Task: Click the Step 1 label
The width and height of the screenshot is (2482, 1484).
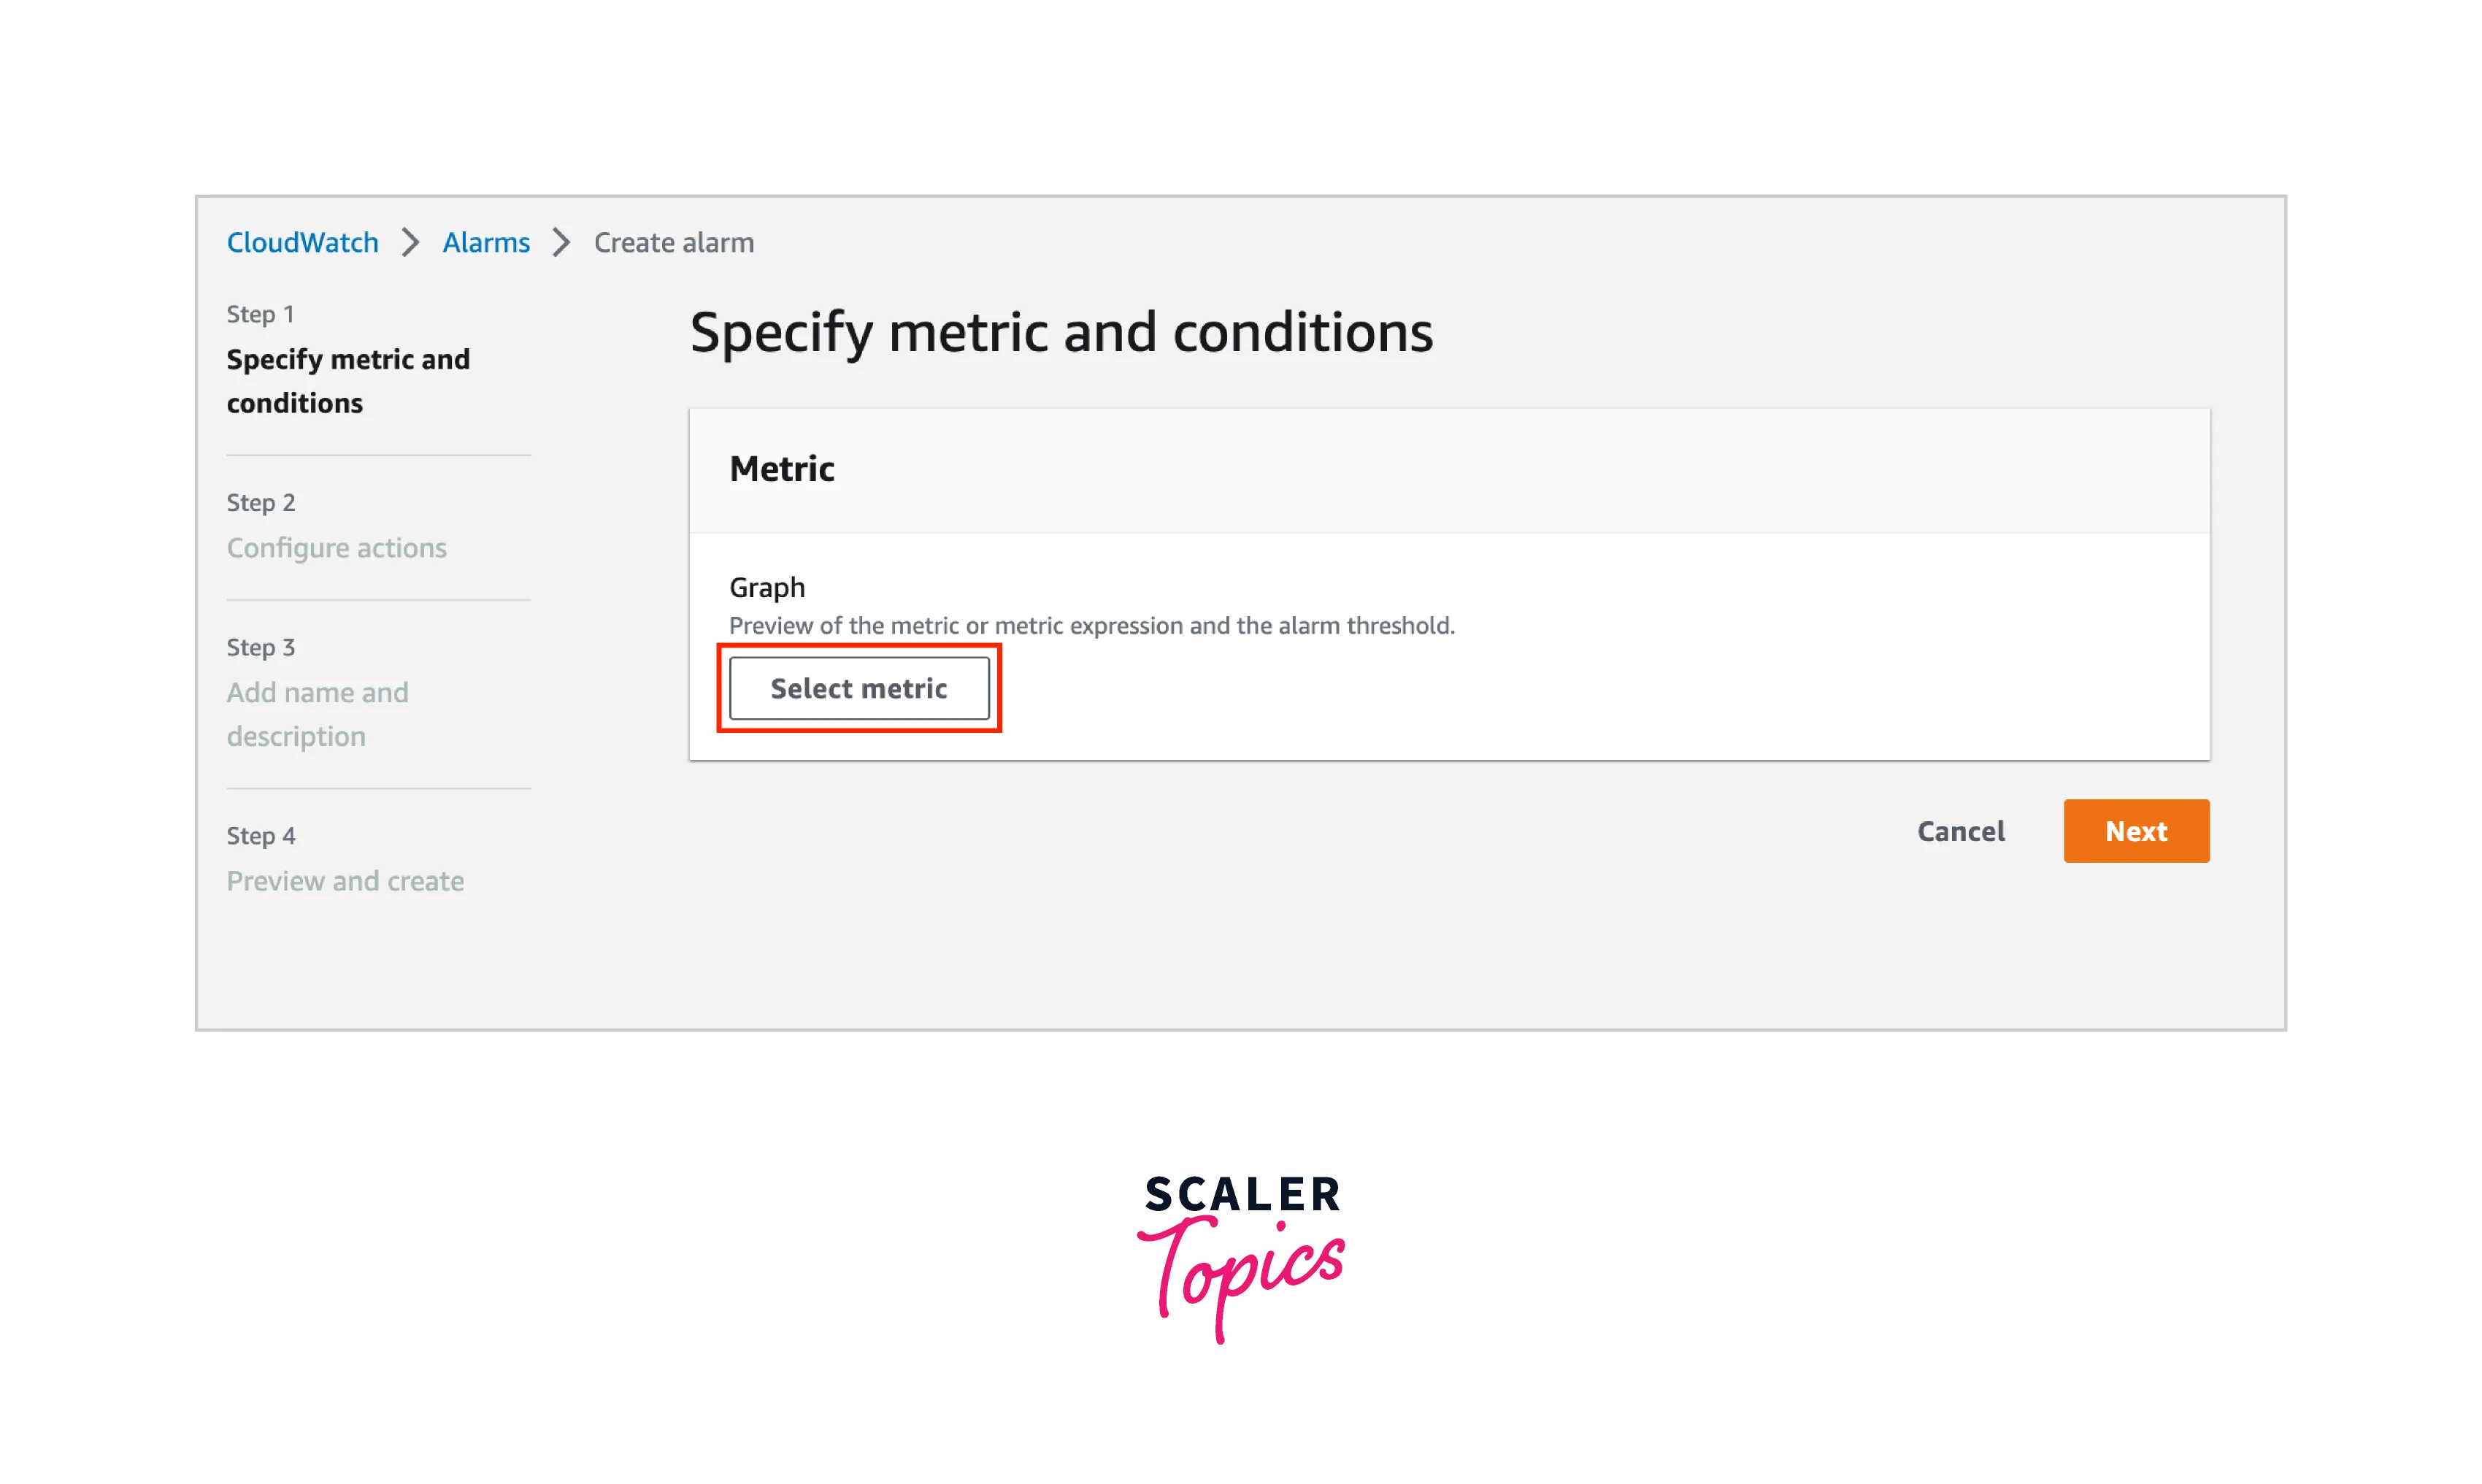Action: coord(260,314)
